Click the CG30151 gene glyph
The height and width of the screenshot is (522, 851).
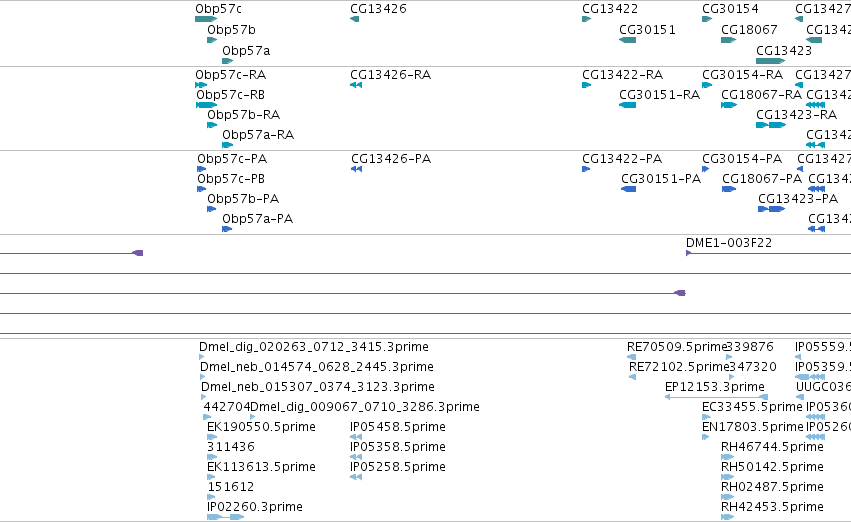coord(627,40)
